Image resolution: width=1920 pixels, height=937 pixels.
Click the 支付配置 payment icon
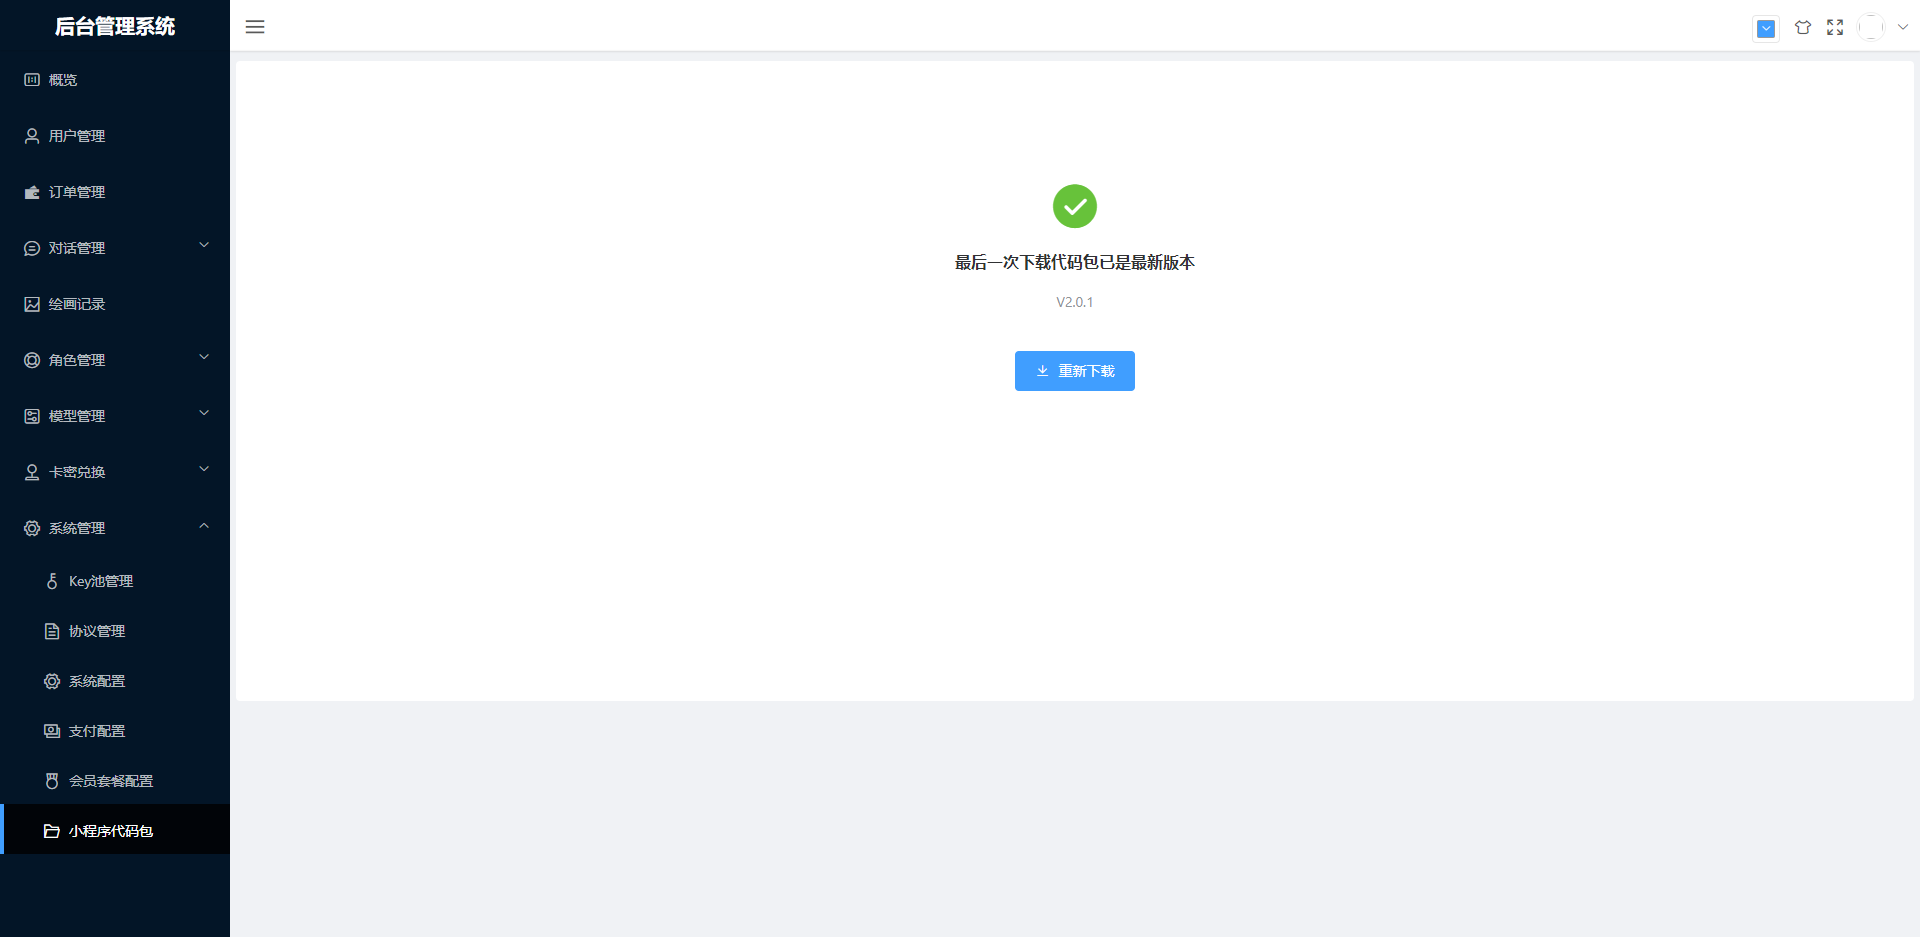point(52,731)
